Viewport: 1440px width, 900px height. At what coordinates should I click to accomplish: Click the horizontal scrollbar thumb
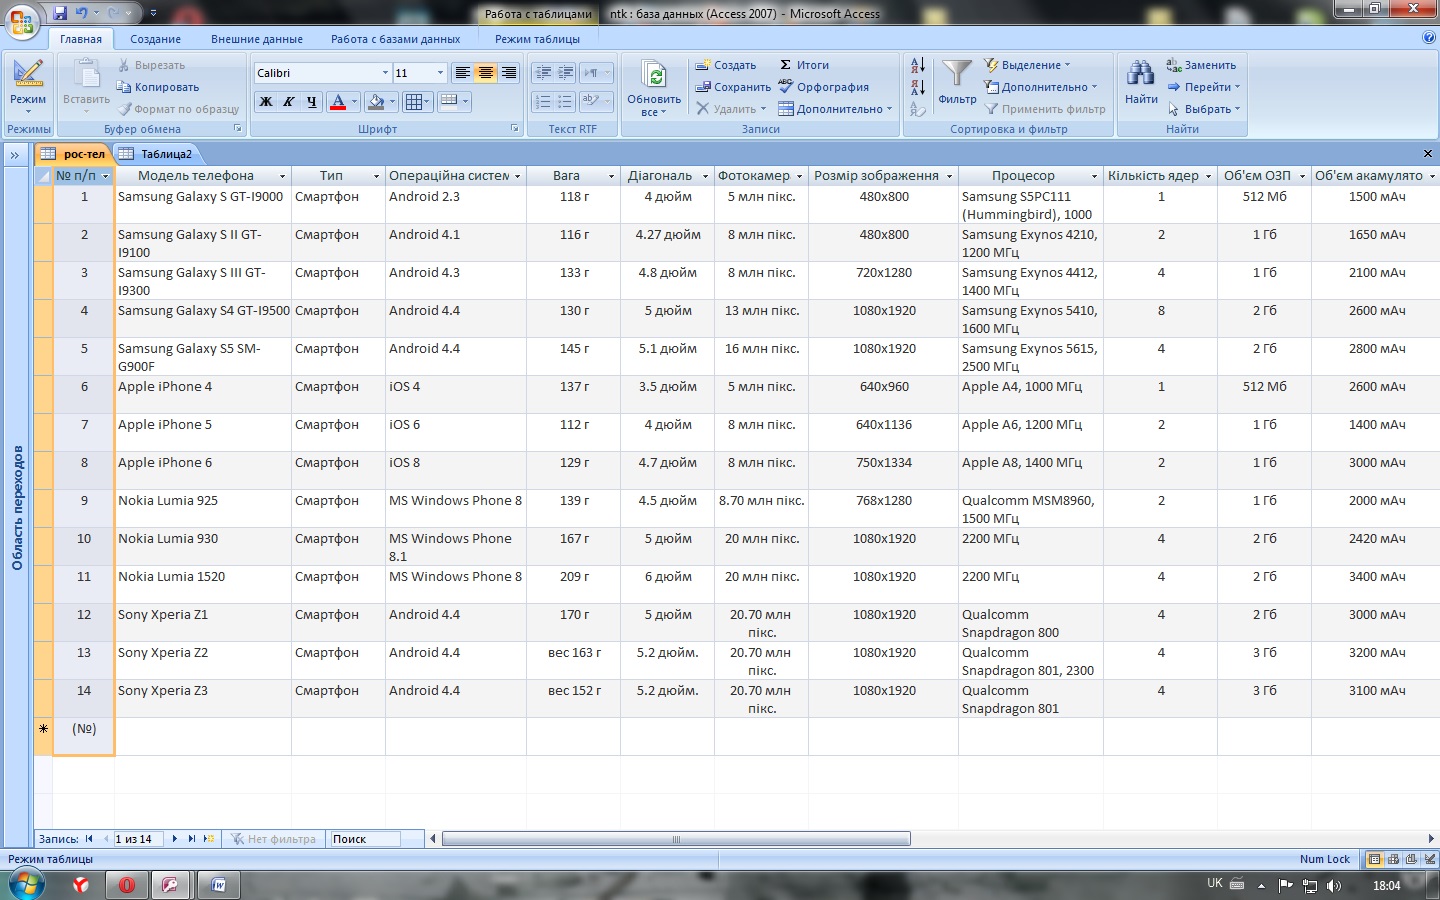(x=676, y=839)
